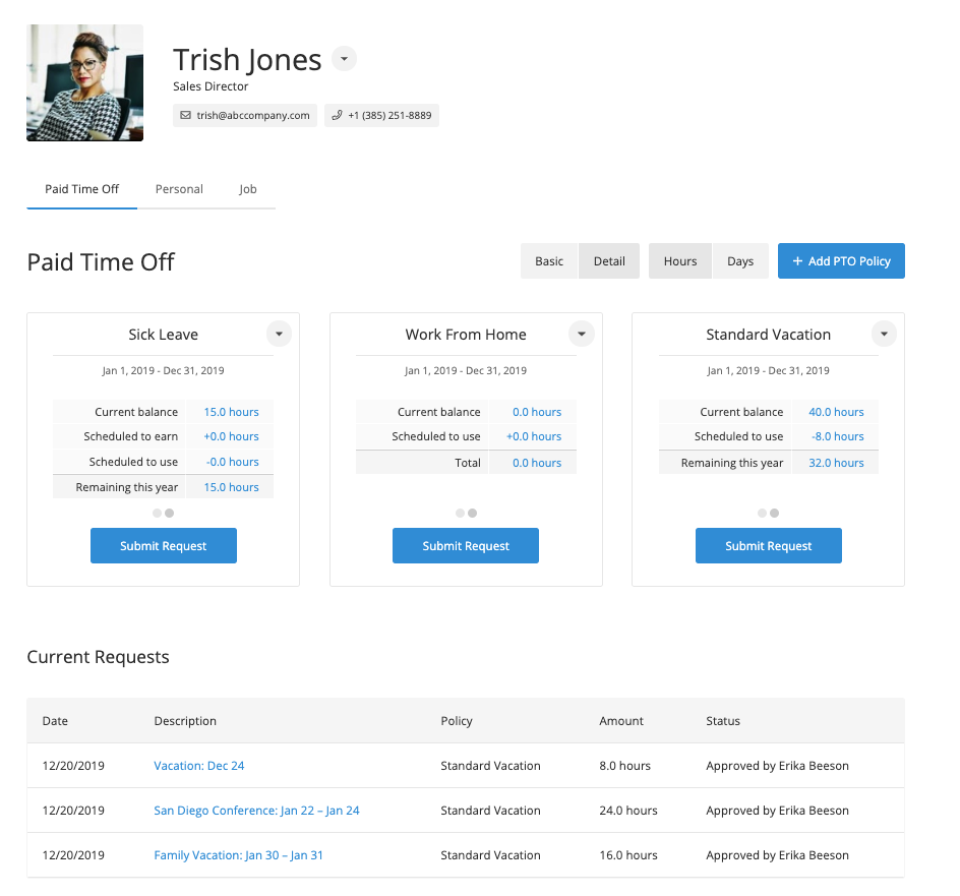View the Family Vacation Jan 30 request
960x896 pixels.
(238, 855)
